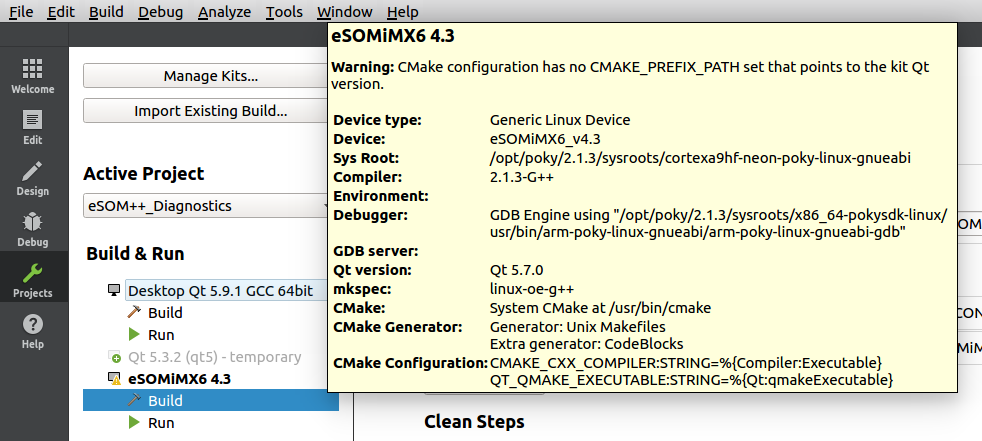Click tooltip title eSOMiMX6 4.3
Image resolution: width=982 pixels, height=441 pixels.
click(x=393, y=36)
